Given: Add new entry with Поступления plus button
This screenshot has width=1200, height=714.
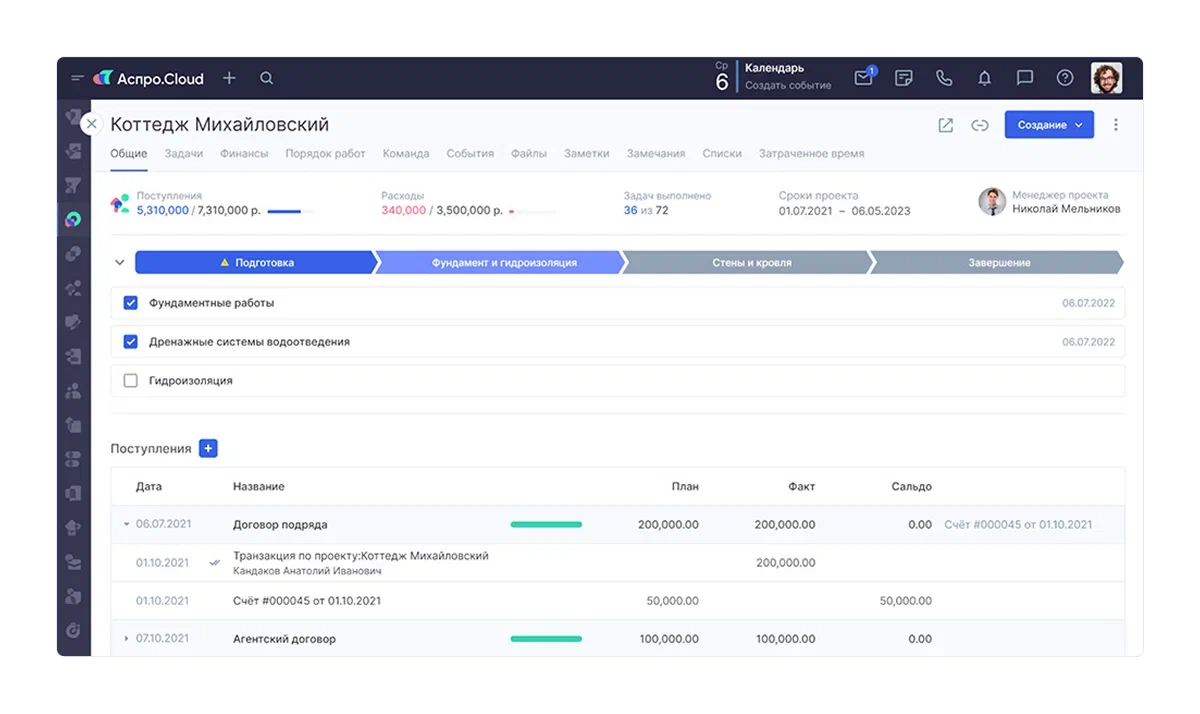Looking at the screenshot, I should tap(208, 449).
